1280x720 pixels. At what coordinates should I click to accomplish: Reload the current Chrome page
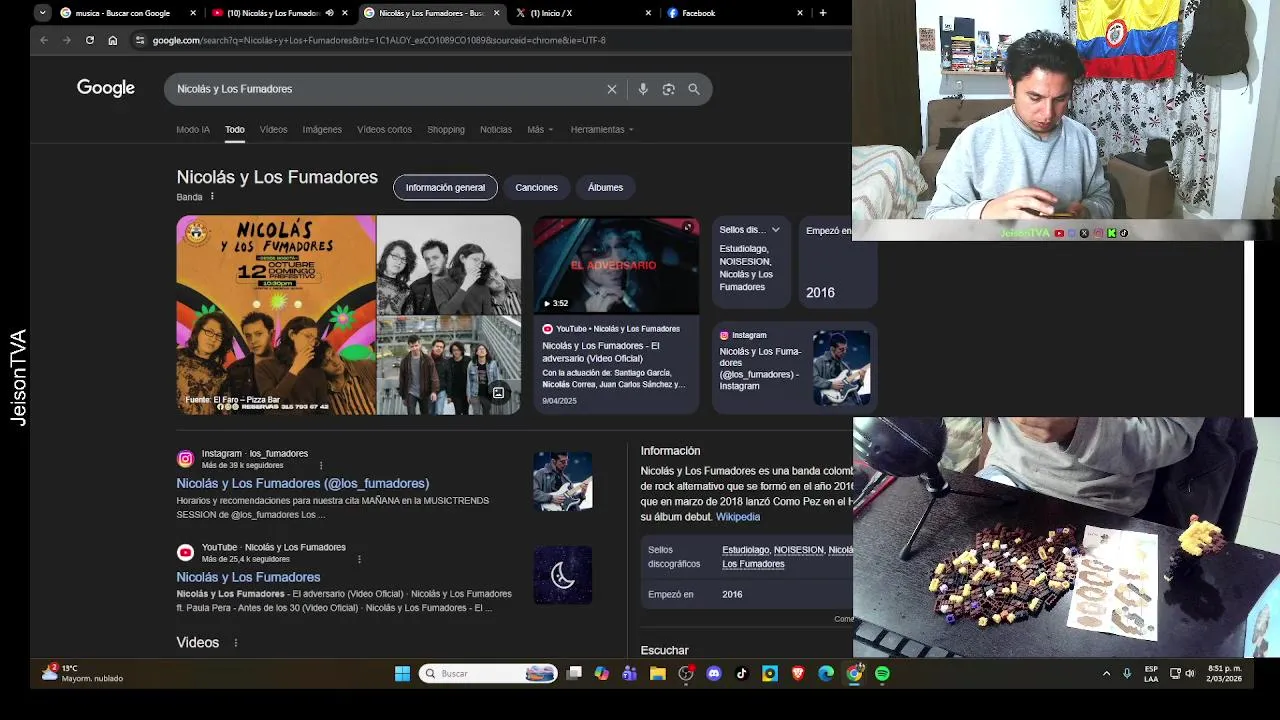[x=90, y=40]
